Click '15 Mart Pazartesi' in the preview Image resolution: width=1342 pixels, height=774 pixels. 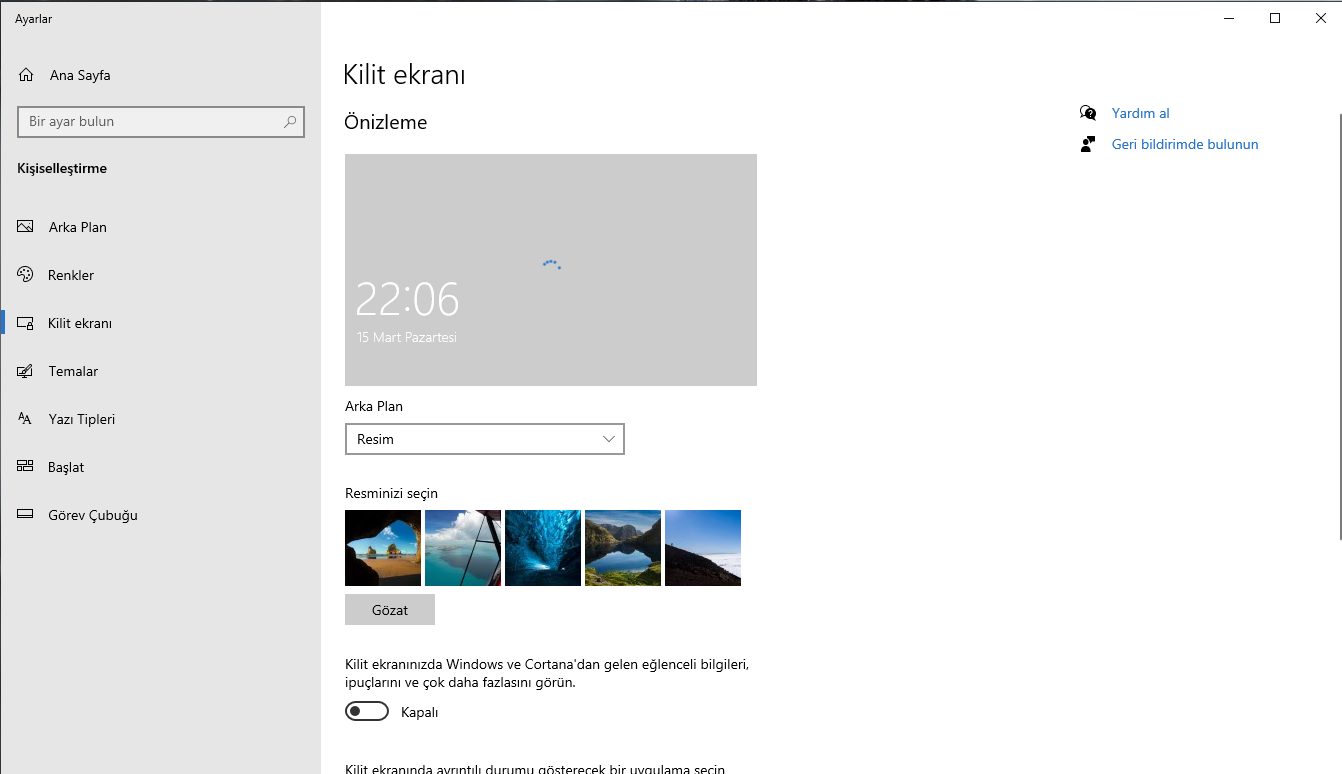point(407,338)
